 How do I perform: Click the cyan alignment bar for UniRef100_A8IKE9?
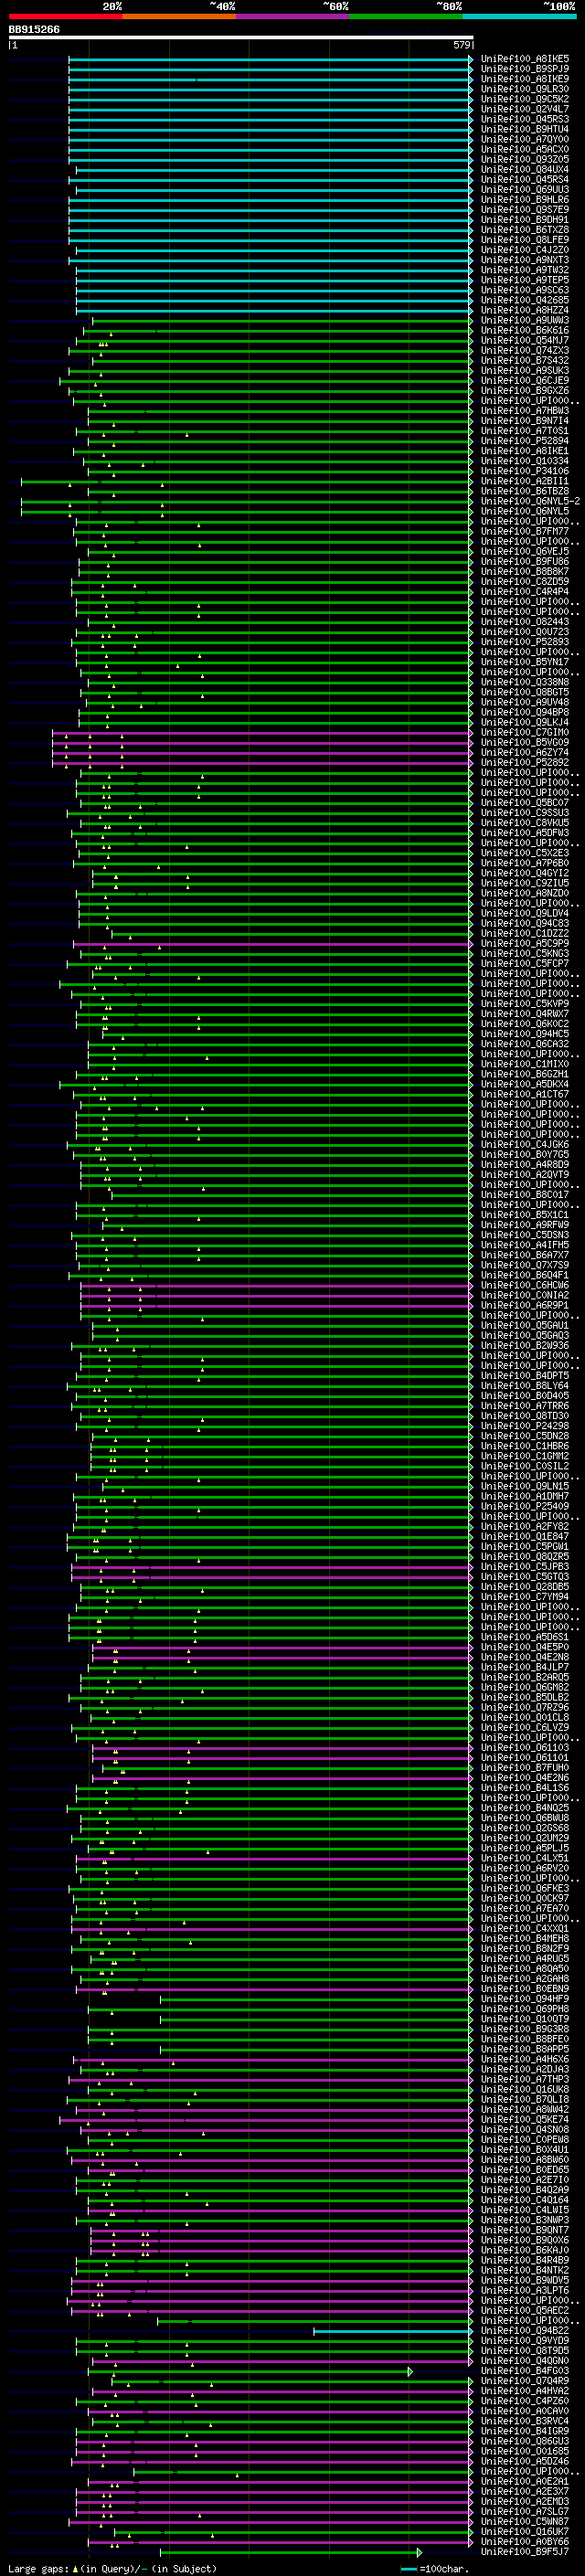click(270, 80)
